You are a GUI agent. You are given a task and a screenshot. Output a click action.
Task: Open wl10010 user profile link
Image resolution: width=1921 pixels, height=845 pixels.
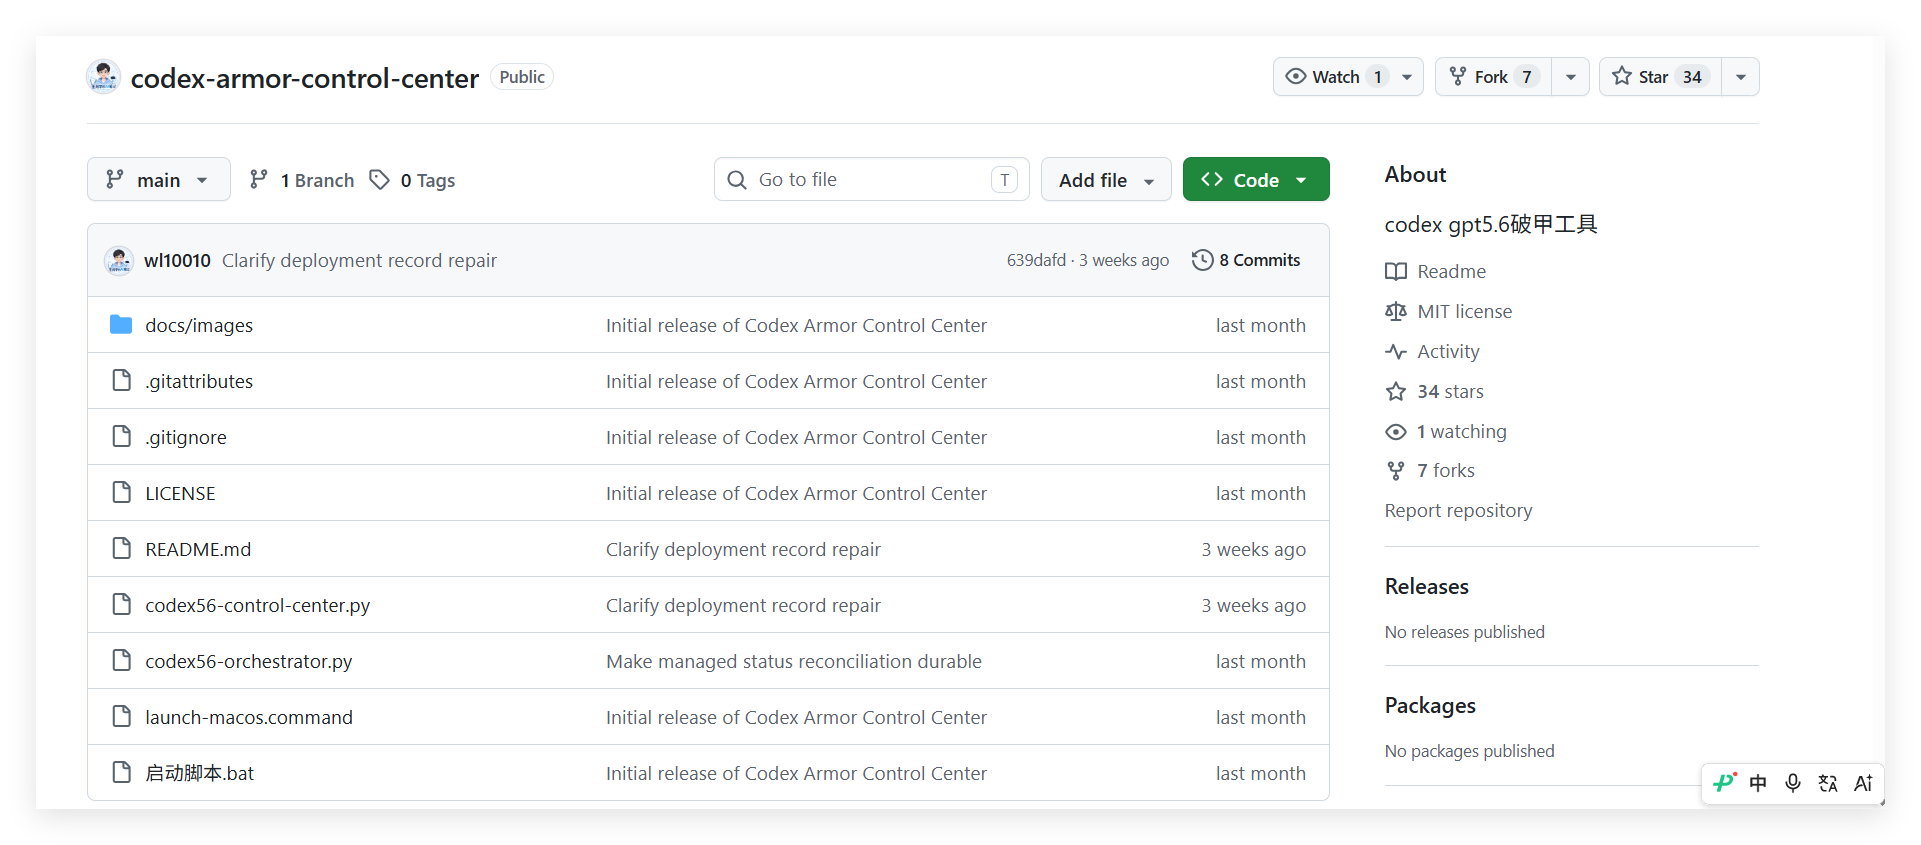(177, 260)
